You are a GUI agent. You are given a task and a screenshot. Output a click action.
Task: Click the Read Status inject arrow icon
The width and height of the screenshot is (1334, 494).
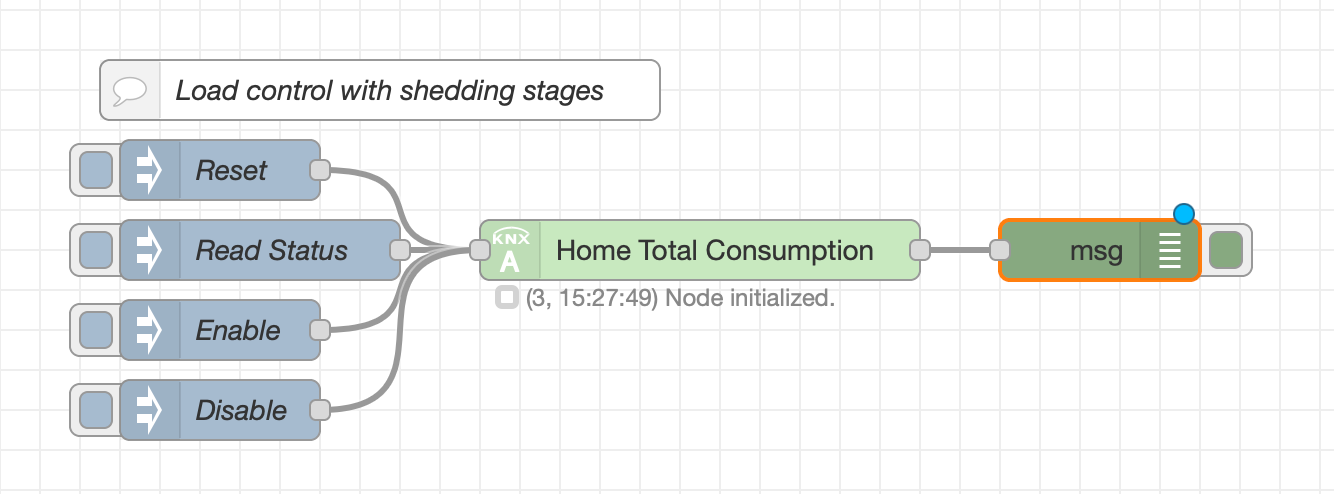pos(150,250)
